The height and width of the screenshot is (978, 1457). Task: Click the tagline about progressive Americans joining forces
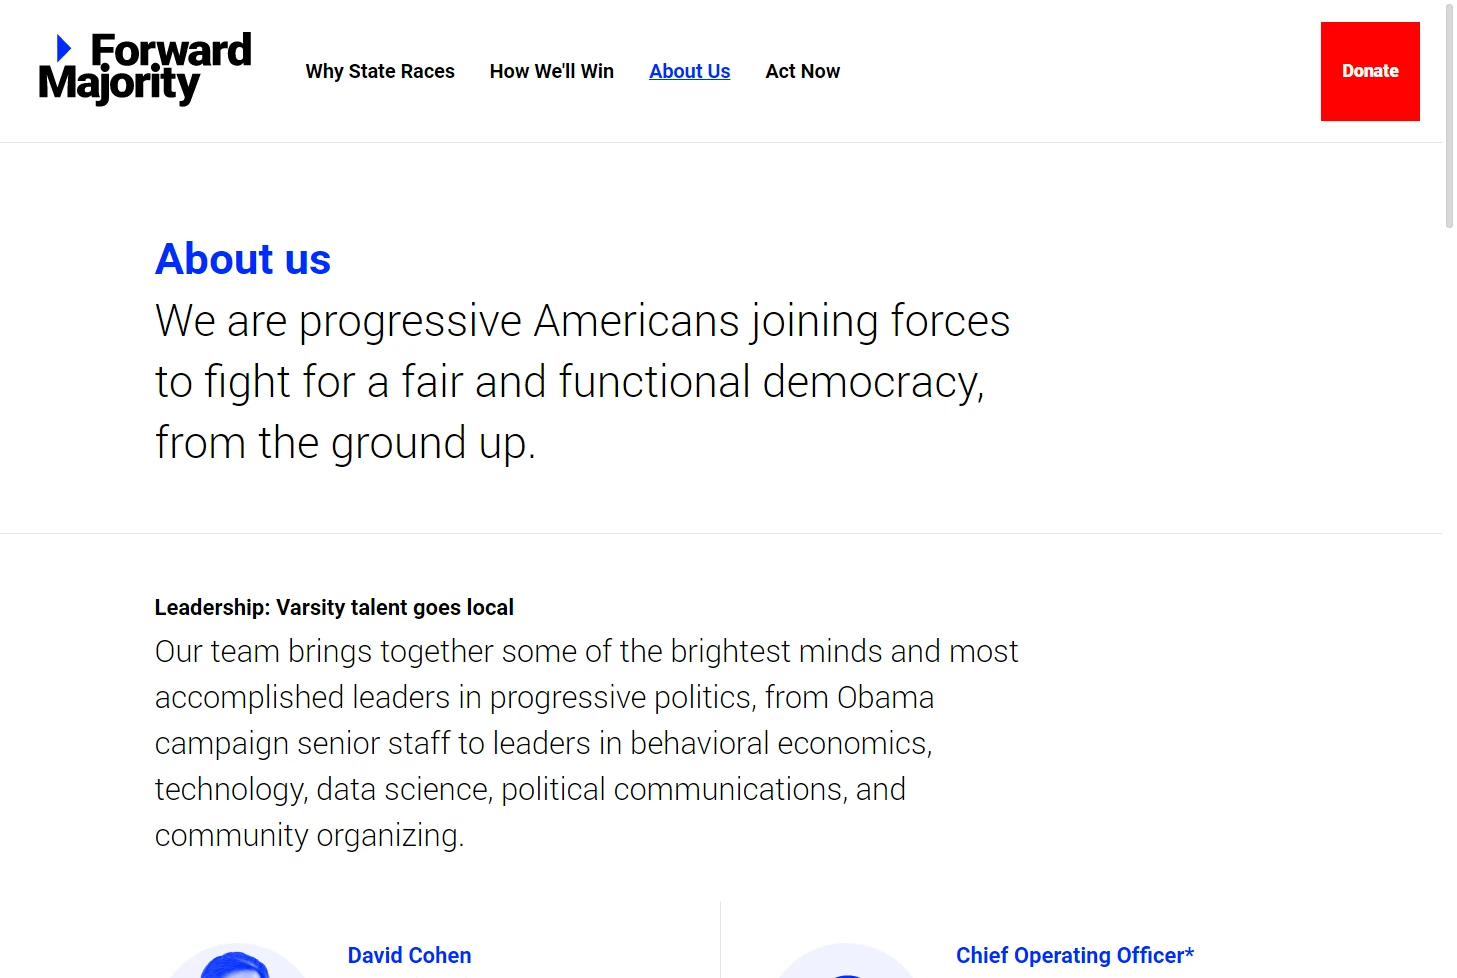(x=583, y=382)
